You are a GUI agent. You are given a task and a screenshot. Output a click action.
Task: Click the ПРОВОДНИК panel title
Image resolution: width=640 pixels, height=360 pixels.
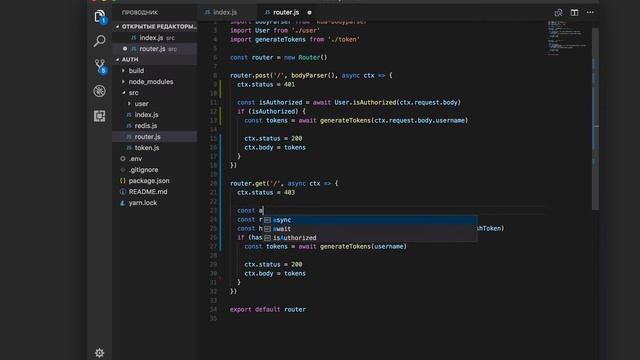pos(140,13)
